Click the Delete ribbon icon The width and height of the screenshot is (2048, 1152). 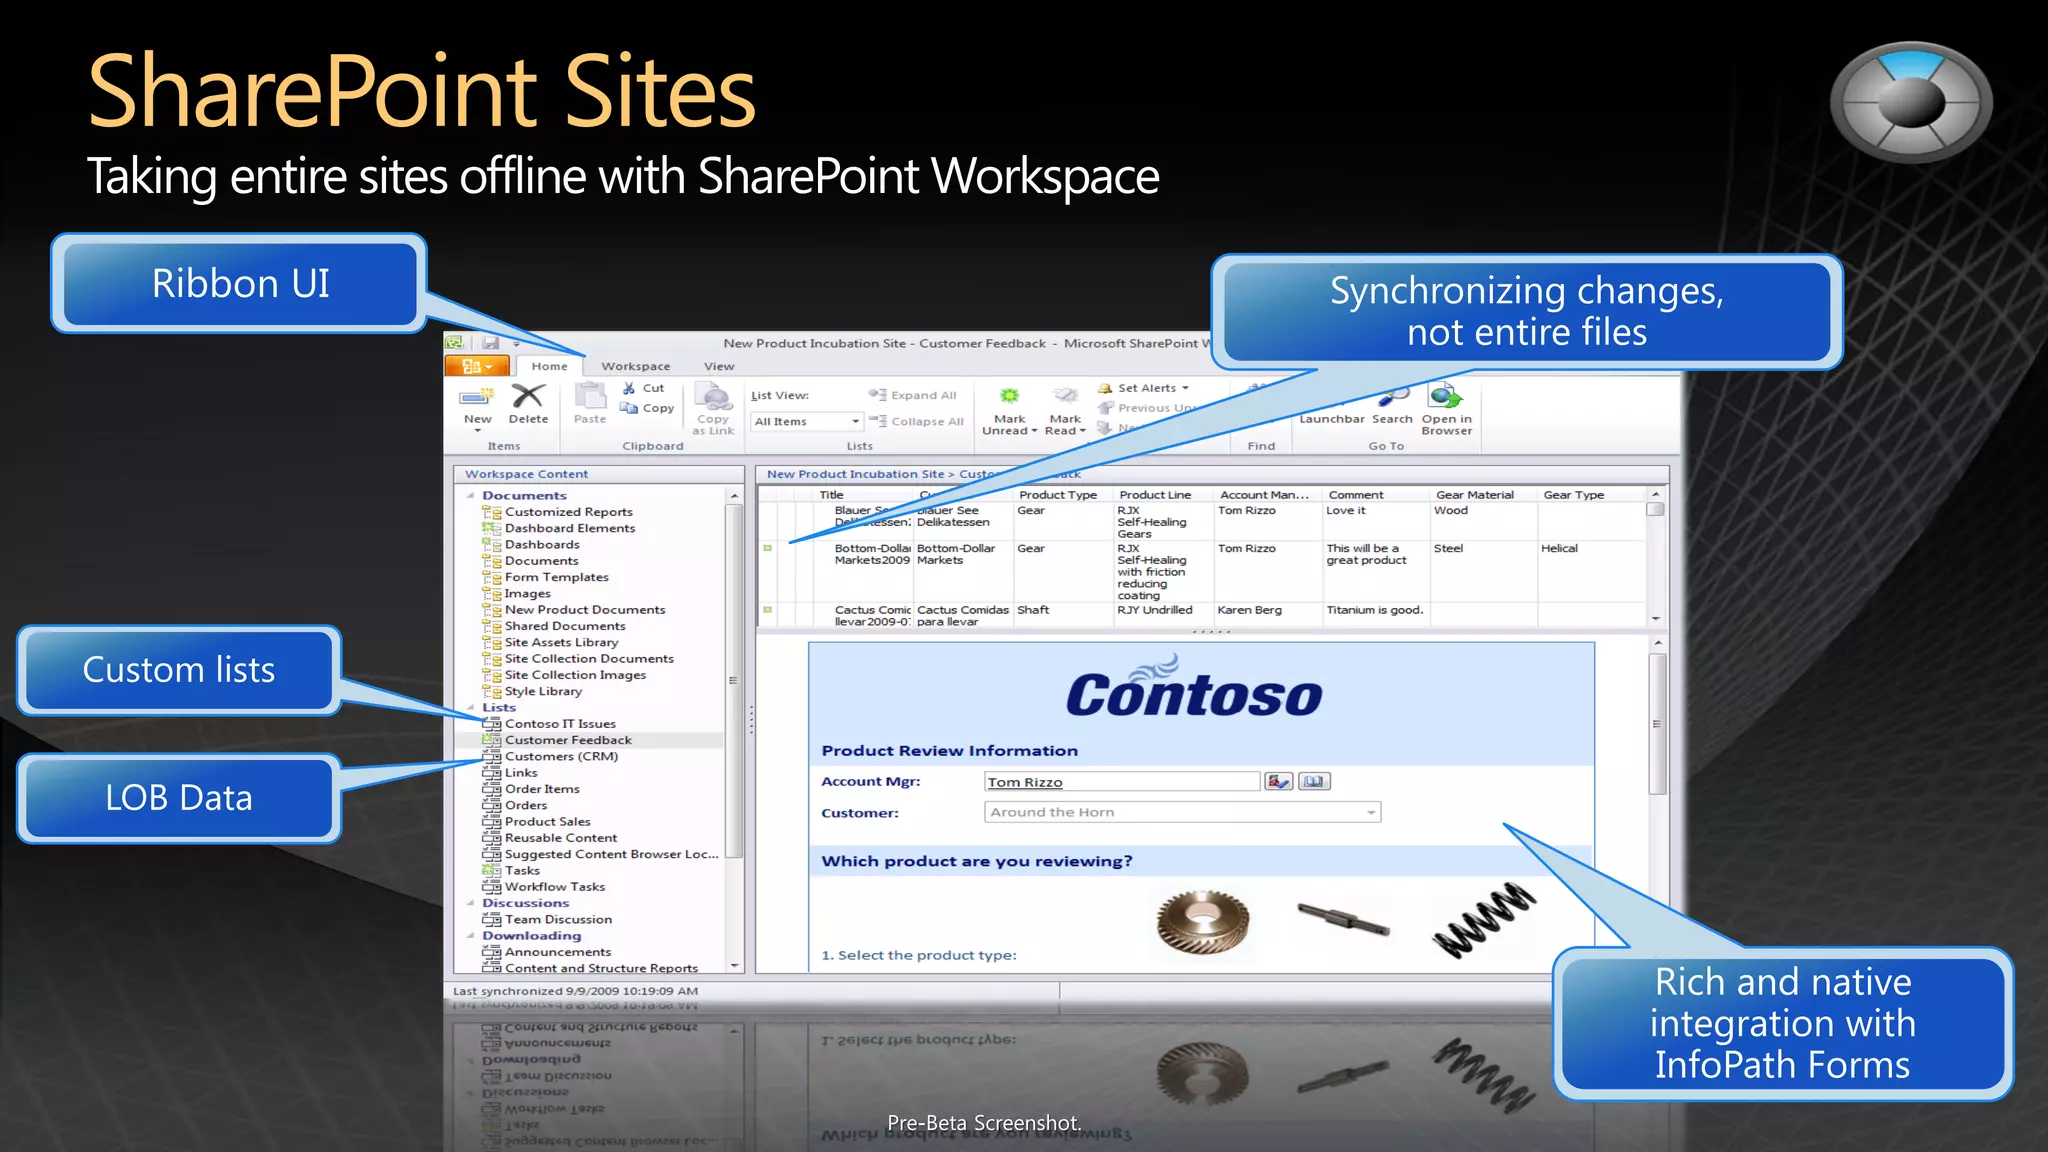pyautogui.click(x=528, y=397)
